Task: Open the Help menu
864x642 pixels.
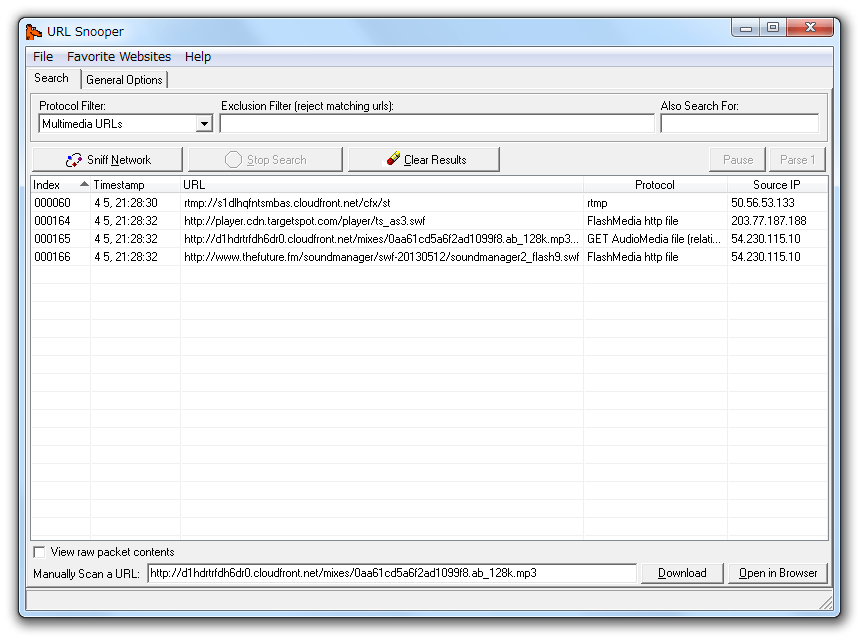Action: click(x=198, y=57)
